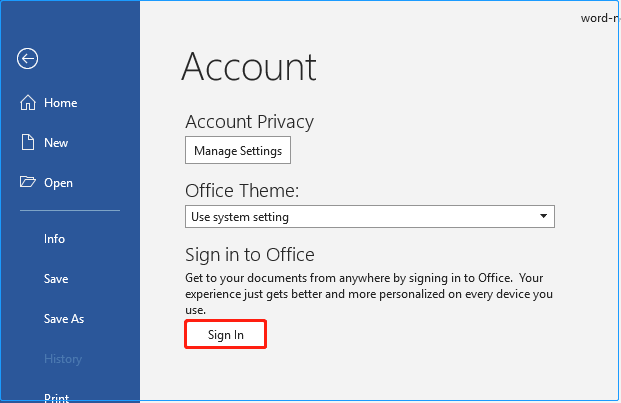This screenshot has height=403, width=621.
Task: Click the New blank document icon
Action: click(x=27, y=143)
